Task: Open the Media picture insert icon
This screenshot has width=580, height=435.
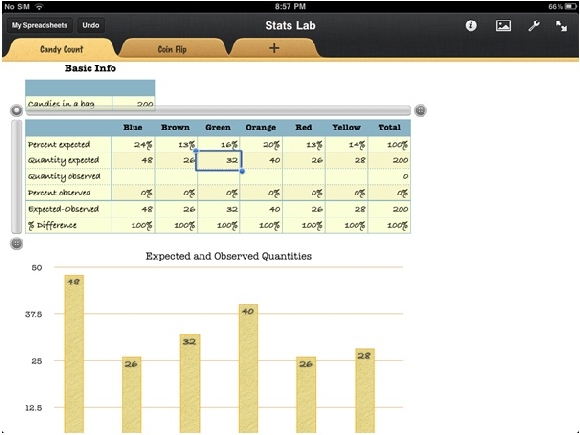Action: tap(503, 26)
